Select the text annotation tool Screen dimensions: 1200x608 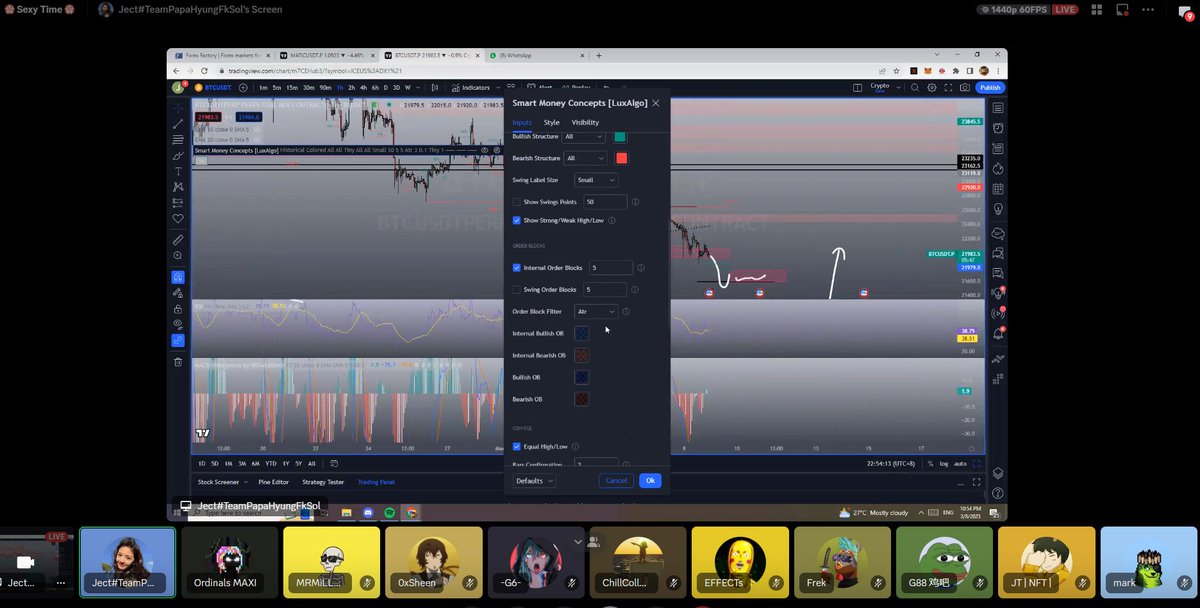pos(178,171)
